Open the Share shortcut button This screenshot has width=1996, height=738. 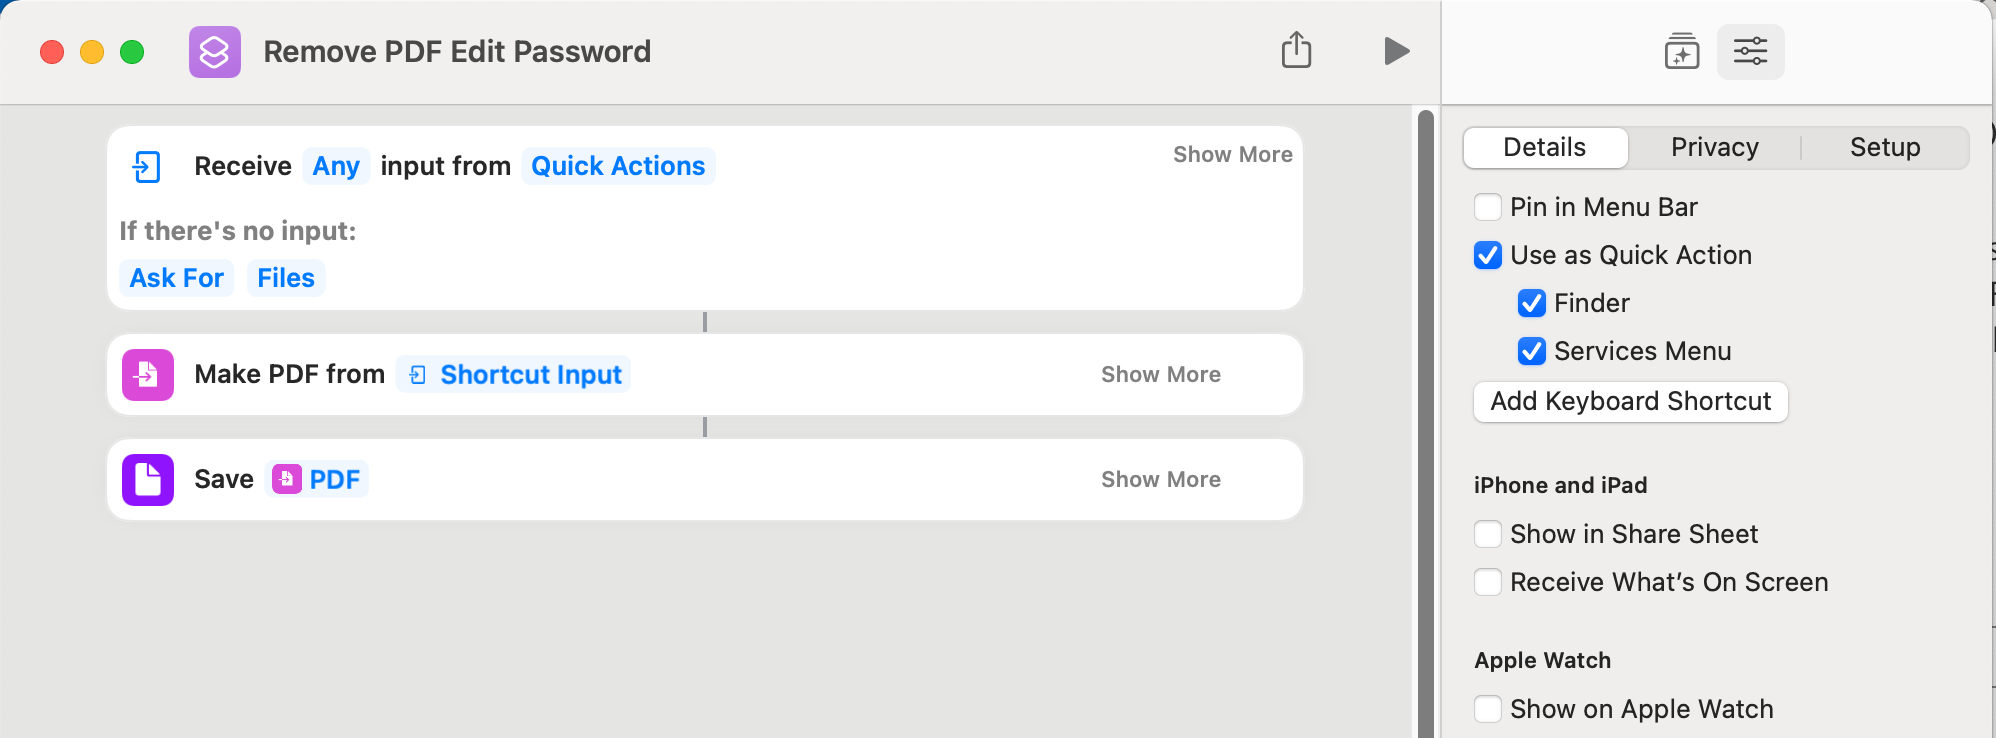1296,50
